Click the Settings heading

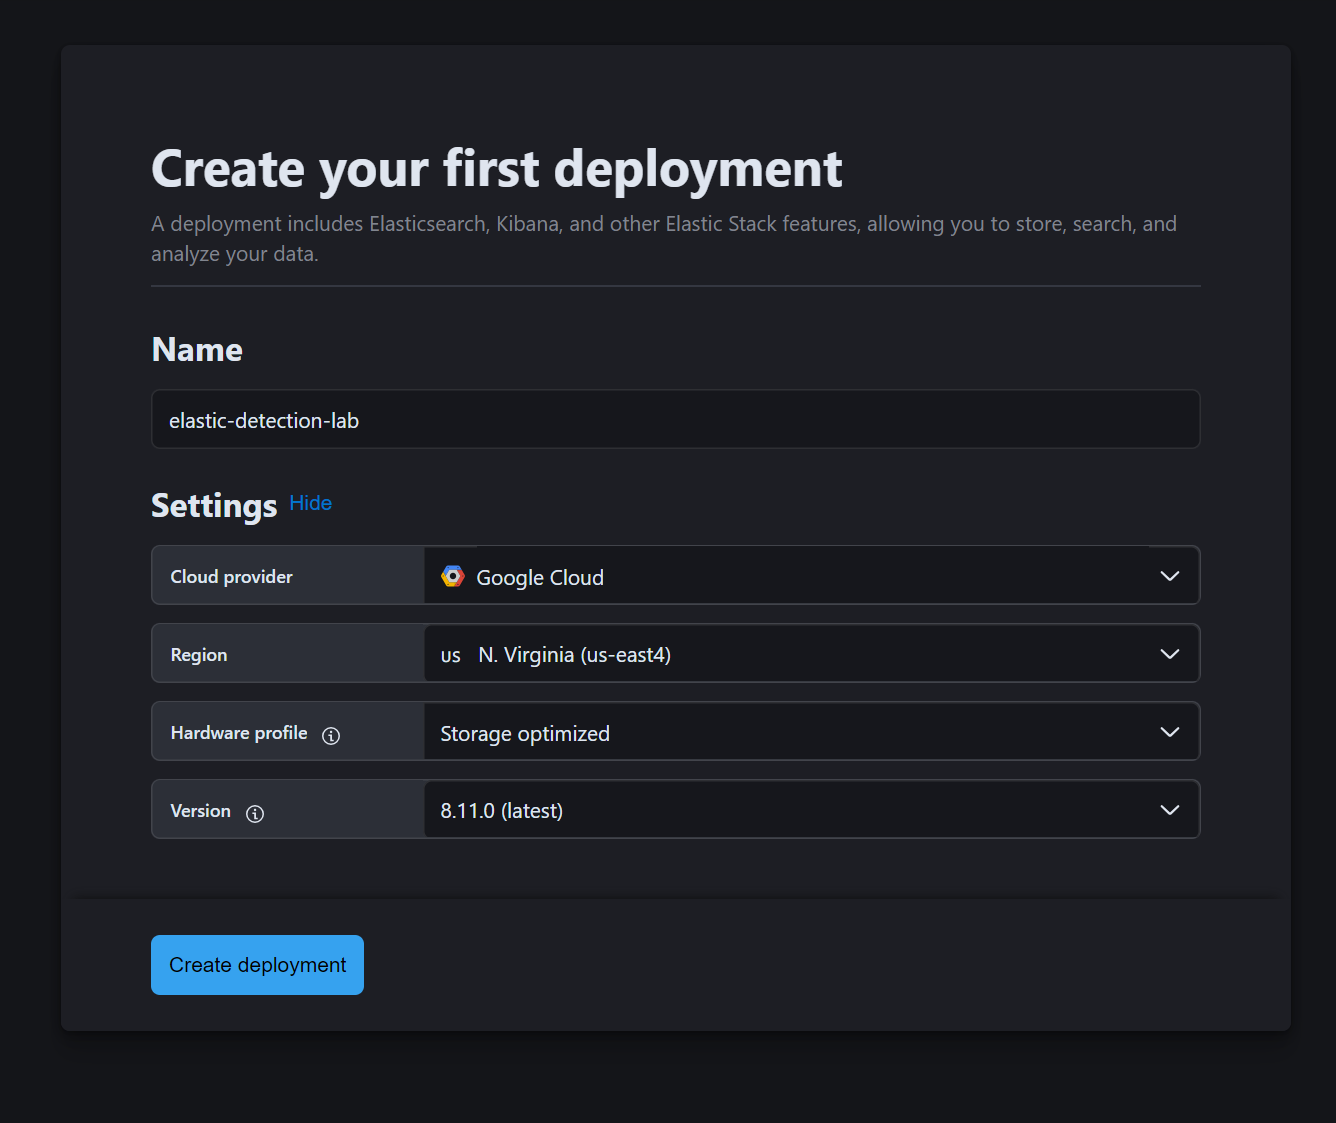tap(214, 506)
